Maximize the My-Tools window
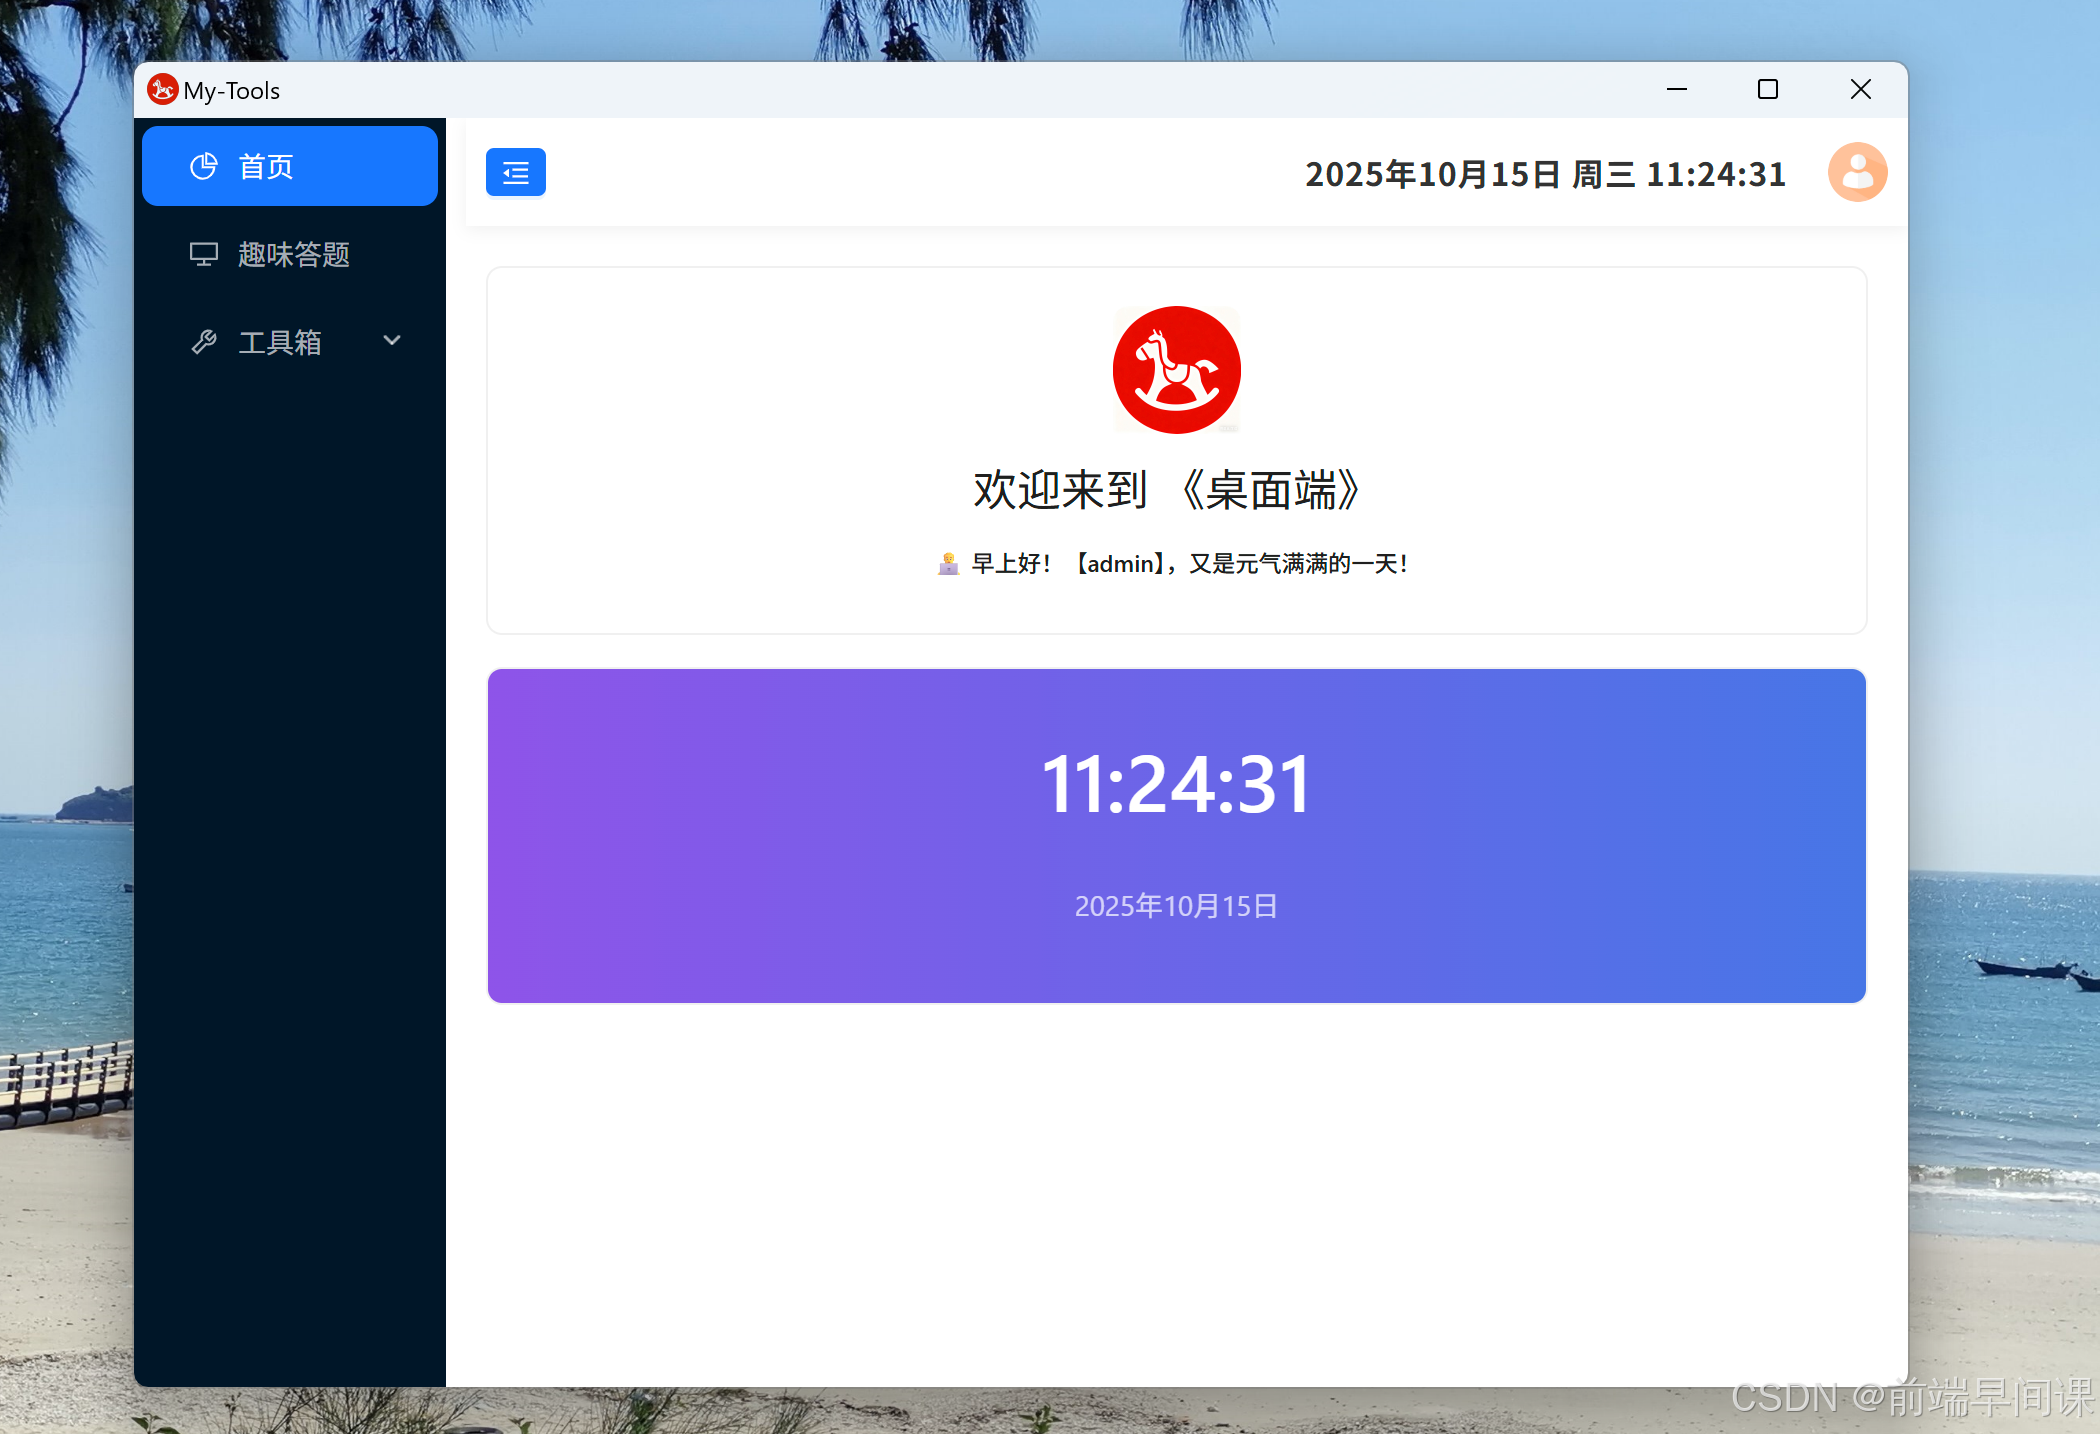The image size is (2100, 1434). tap(1768, 90)
